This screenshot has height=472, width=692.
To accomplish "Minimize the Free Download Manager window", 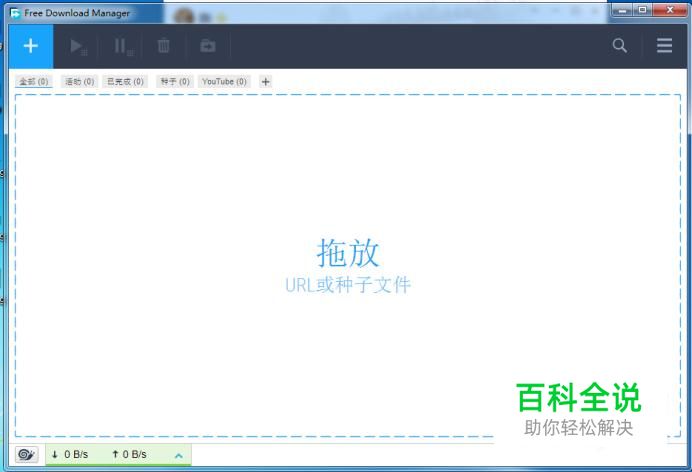I will point(622,10).
